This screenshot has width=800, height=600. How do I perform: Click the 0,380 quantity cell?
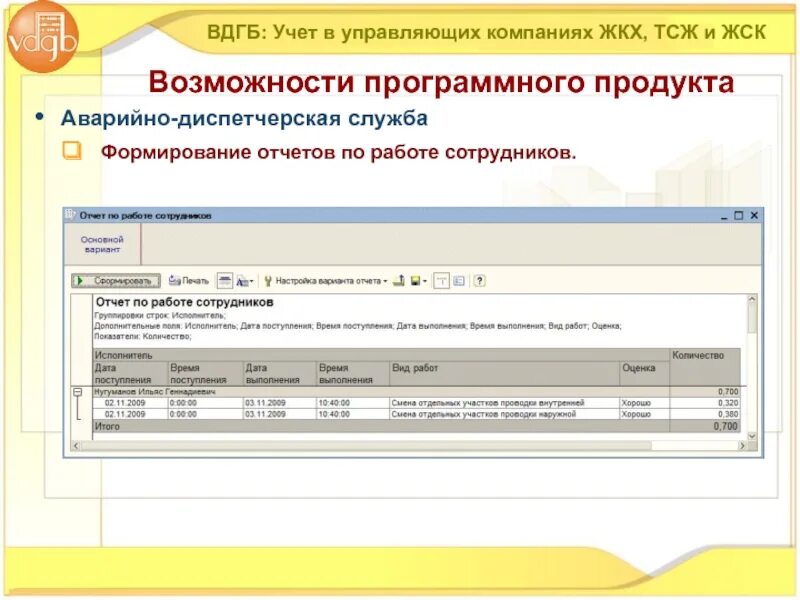pos(705,414)
